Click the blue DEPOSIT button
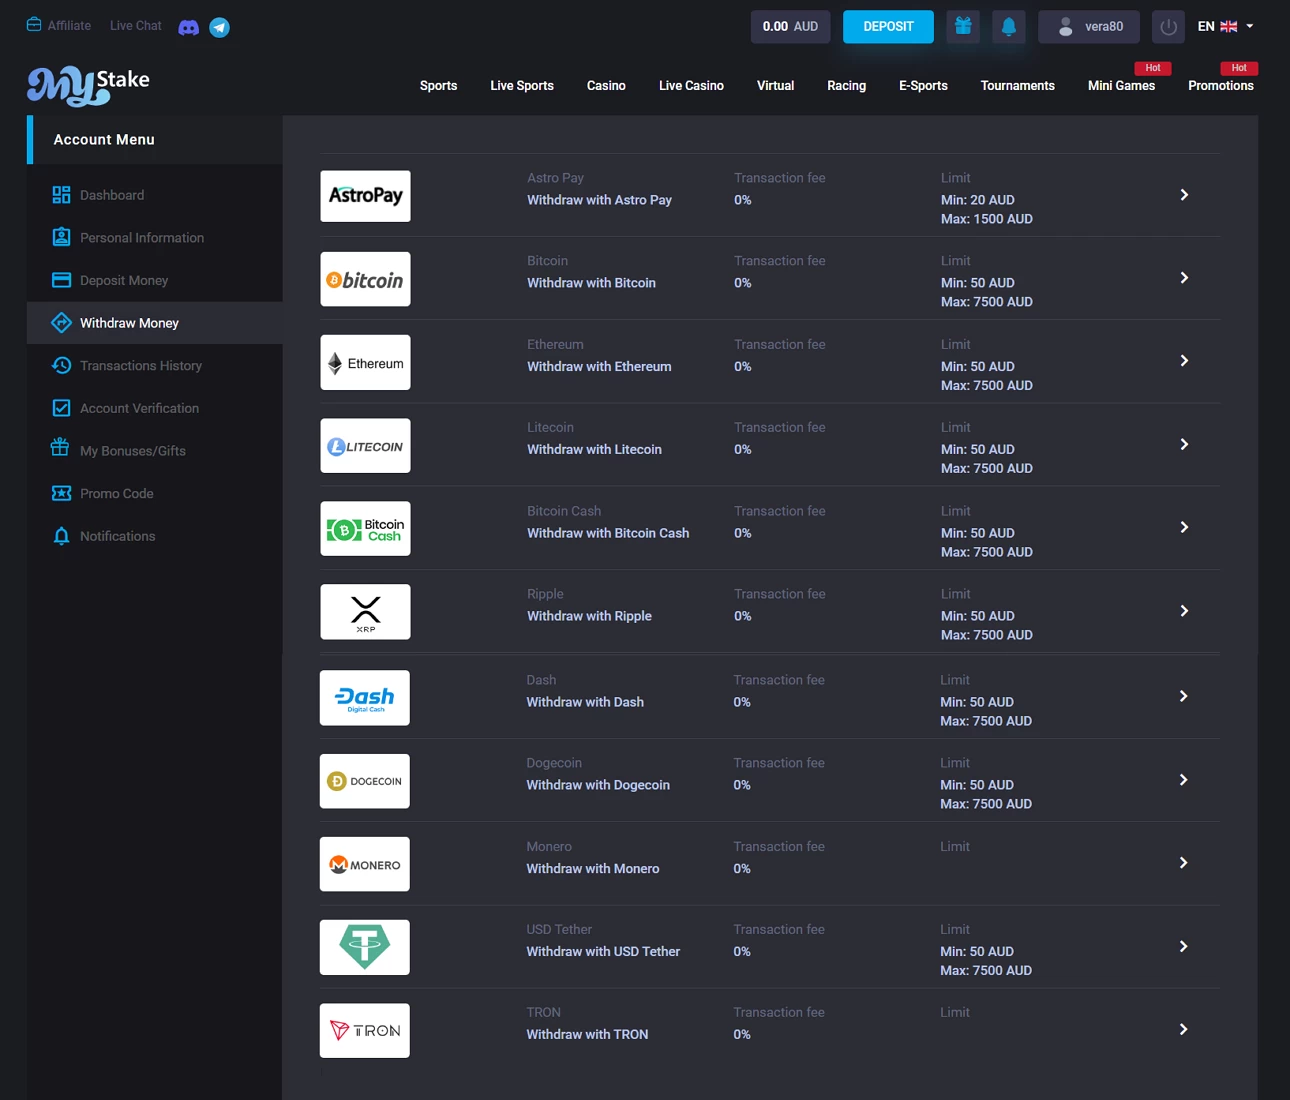 click(888, 26)
